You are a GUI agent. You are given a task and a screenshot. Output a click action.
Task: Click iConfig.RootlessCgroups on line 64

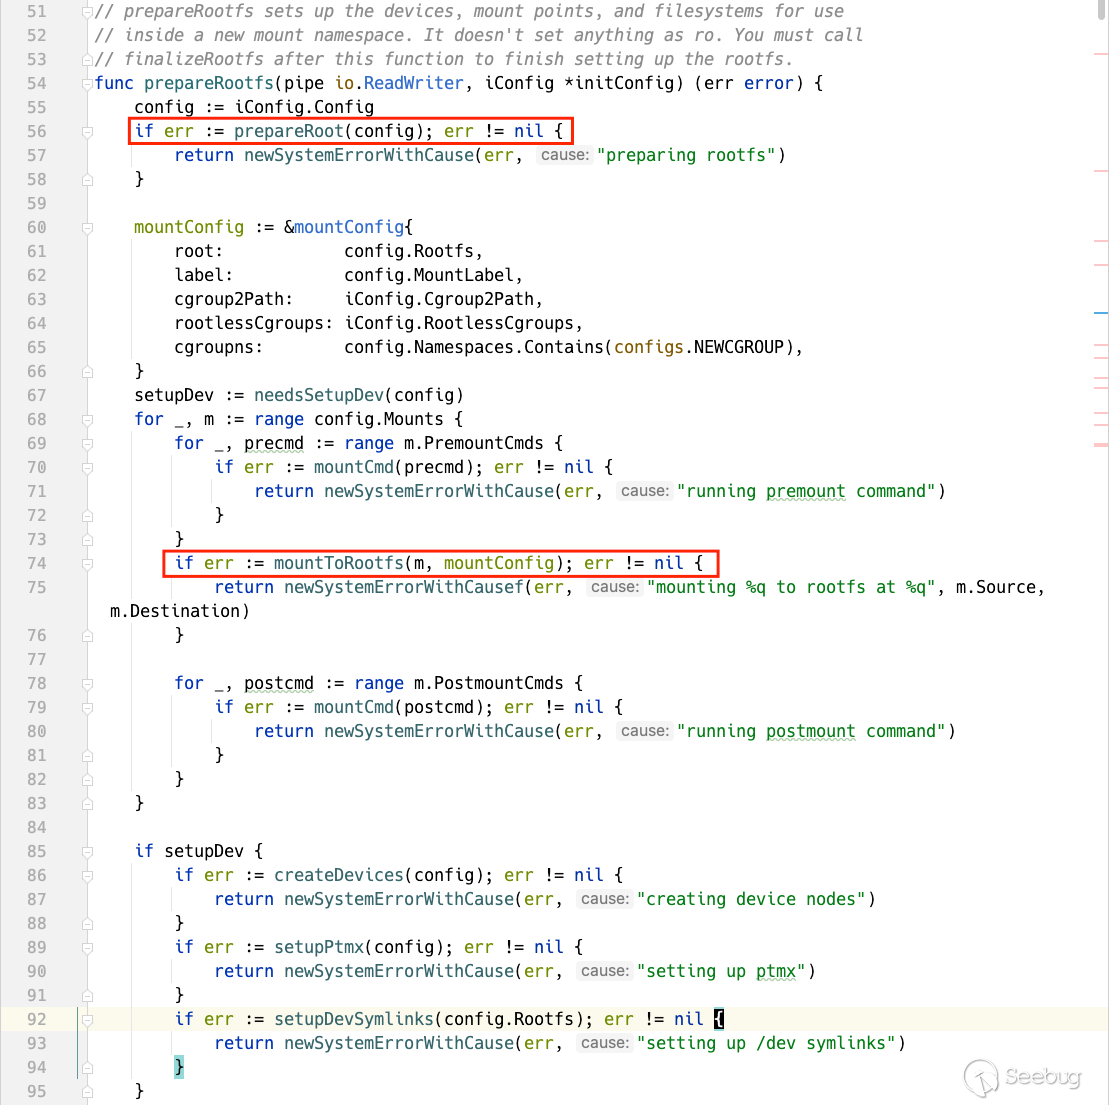coord(459,324)
